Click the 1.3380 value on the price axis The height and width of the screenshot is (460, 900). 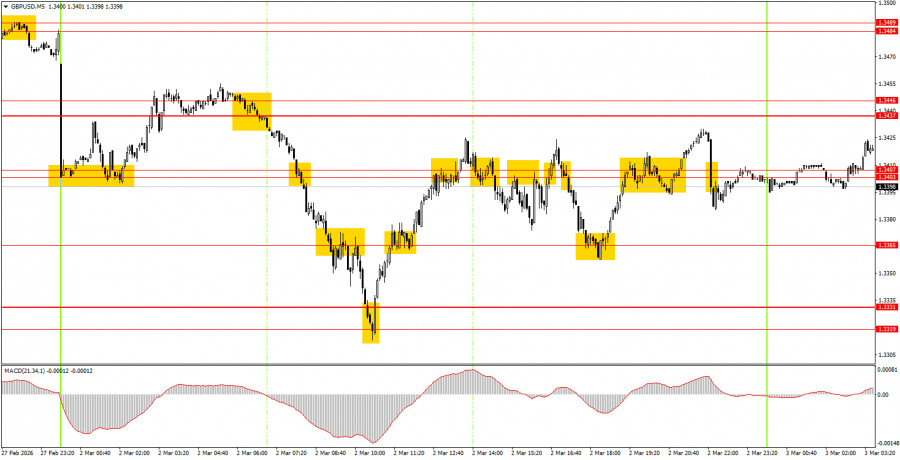[886, 219]
